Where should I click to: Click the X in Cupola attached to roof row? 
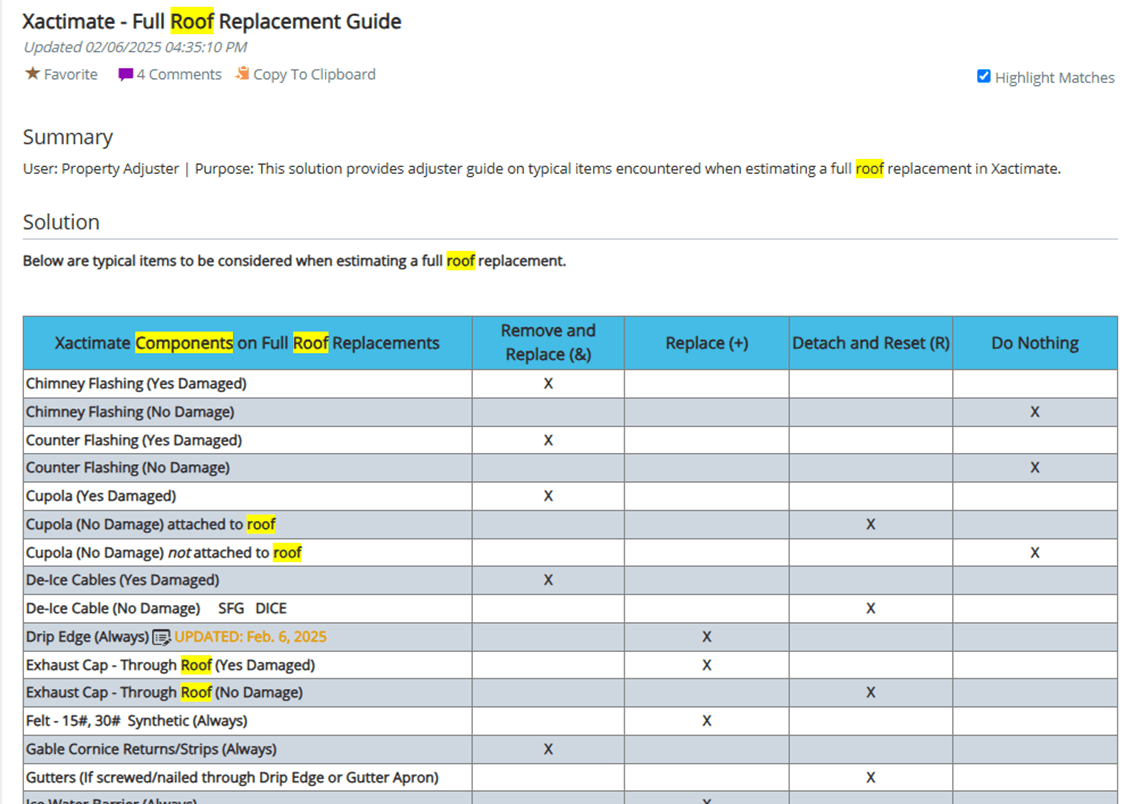coord(870,524)
